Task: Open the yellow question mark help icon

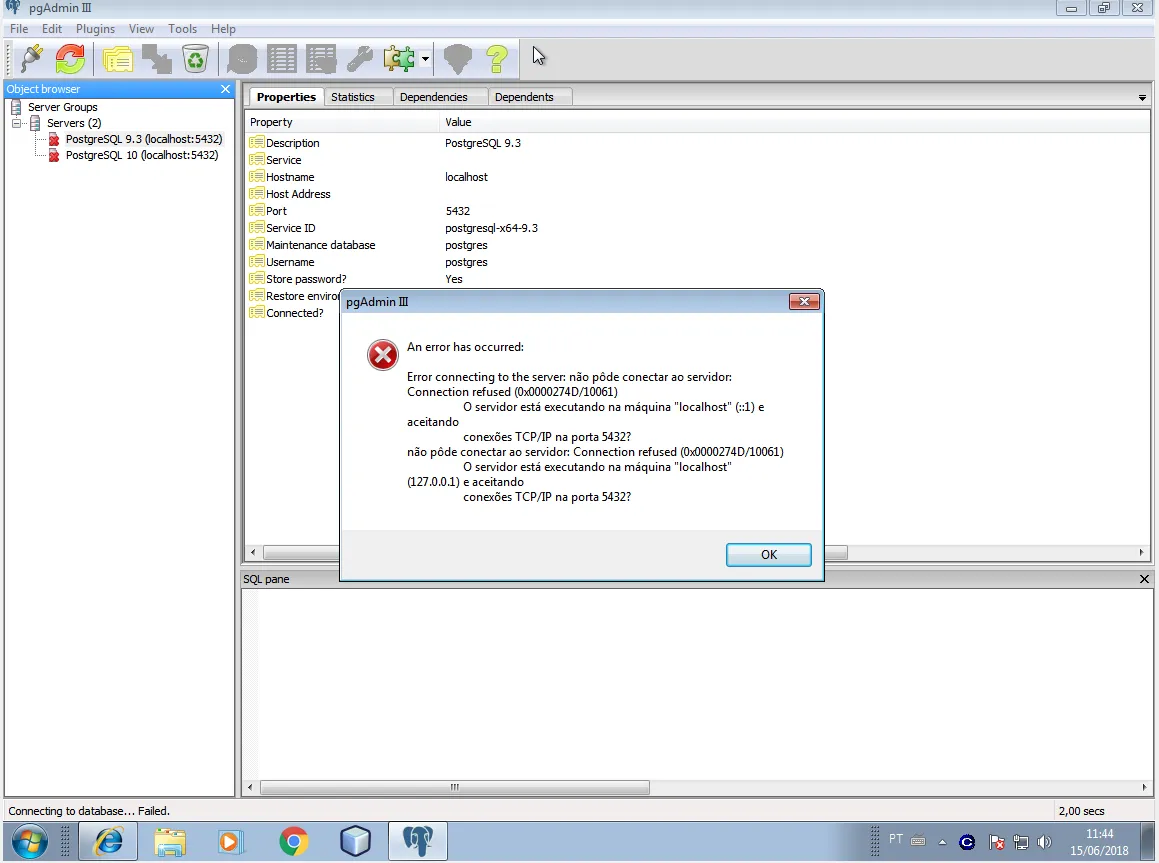Action: (x=497, y=59)
